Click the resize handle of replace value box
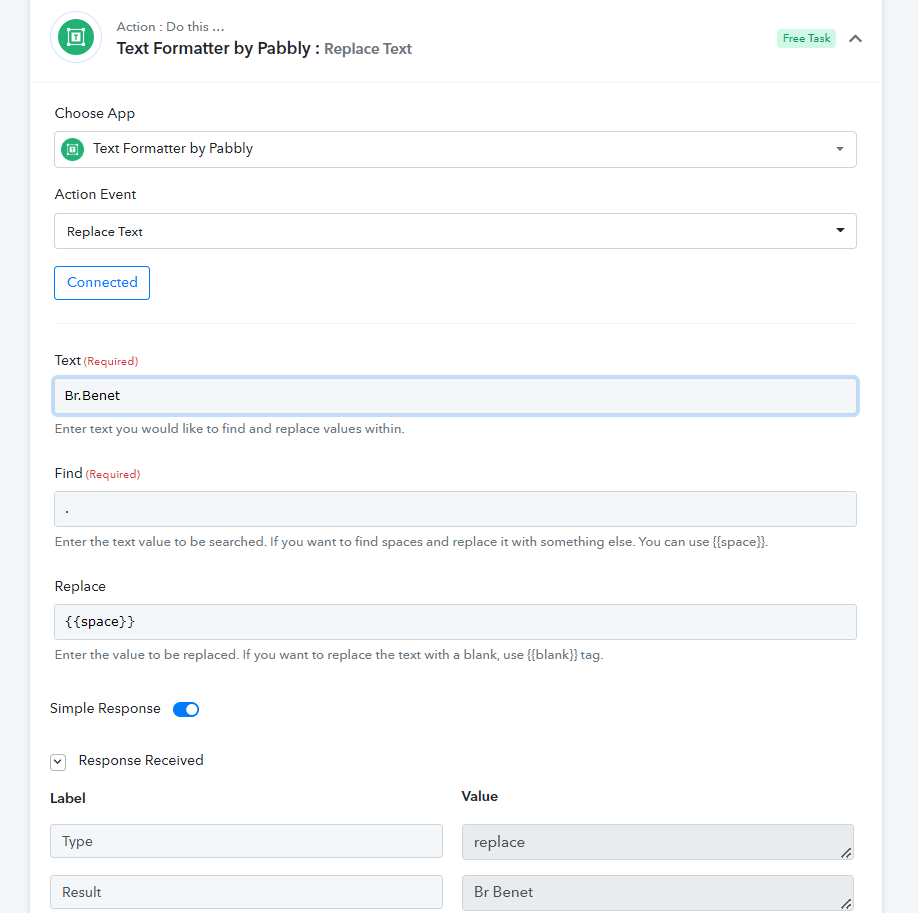 coord(846,853)
